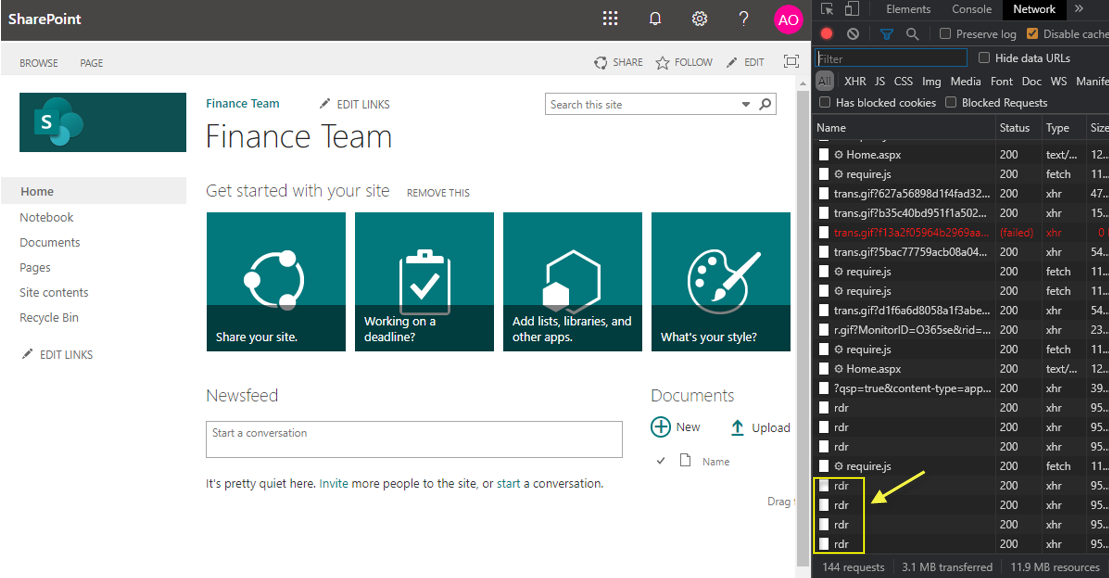Open the PAGE ribbon tab

(x=91, y=63)
